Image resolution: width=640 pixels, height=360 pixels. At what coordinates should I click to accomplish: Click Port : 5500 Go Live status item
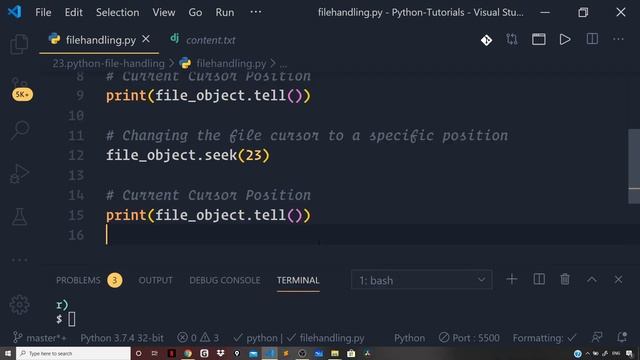[x=469, y=338]
